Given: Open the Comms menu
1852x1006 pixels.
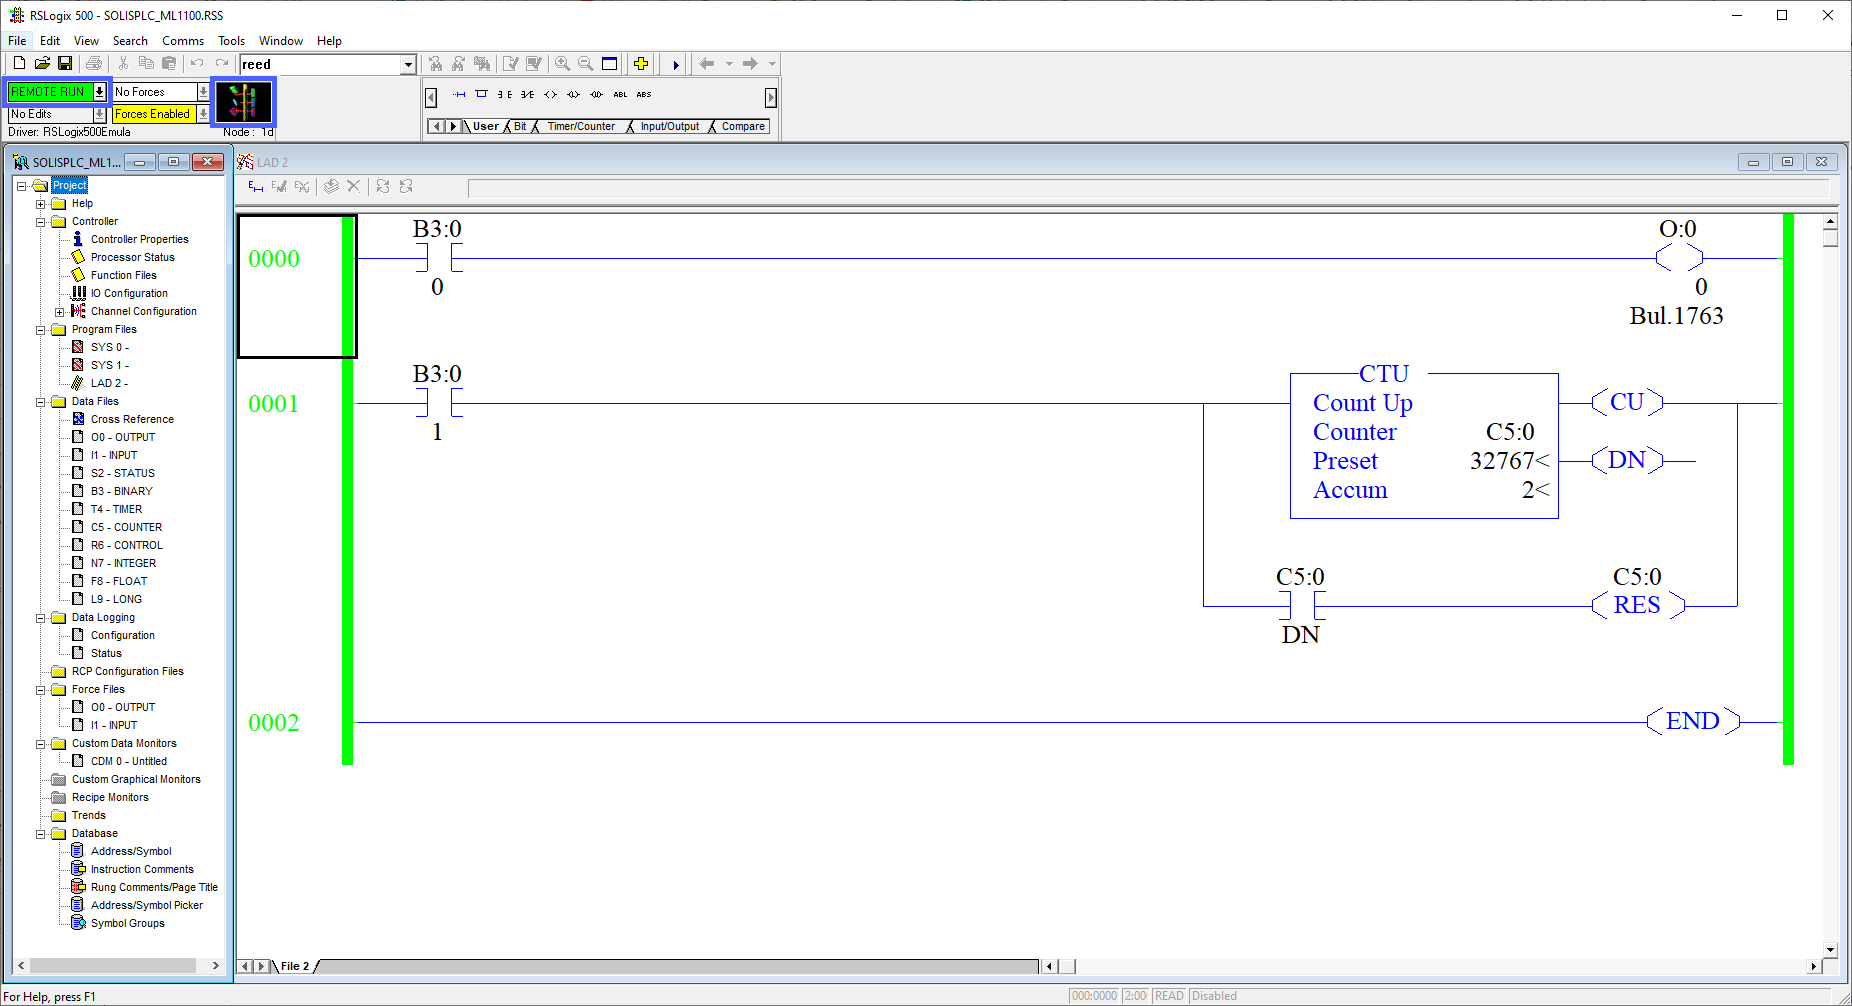Looking at the screenshot, I should 182,41.
